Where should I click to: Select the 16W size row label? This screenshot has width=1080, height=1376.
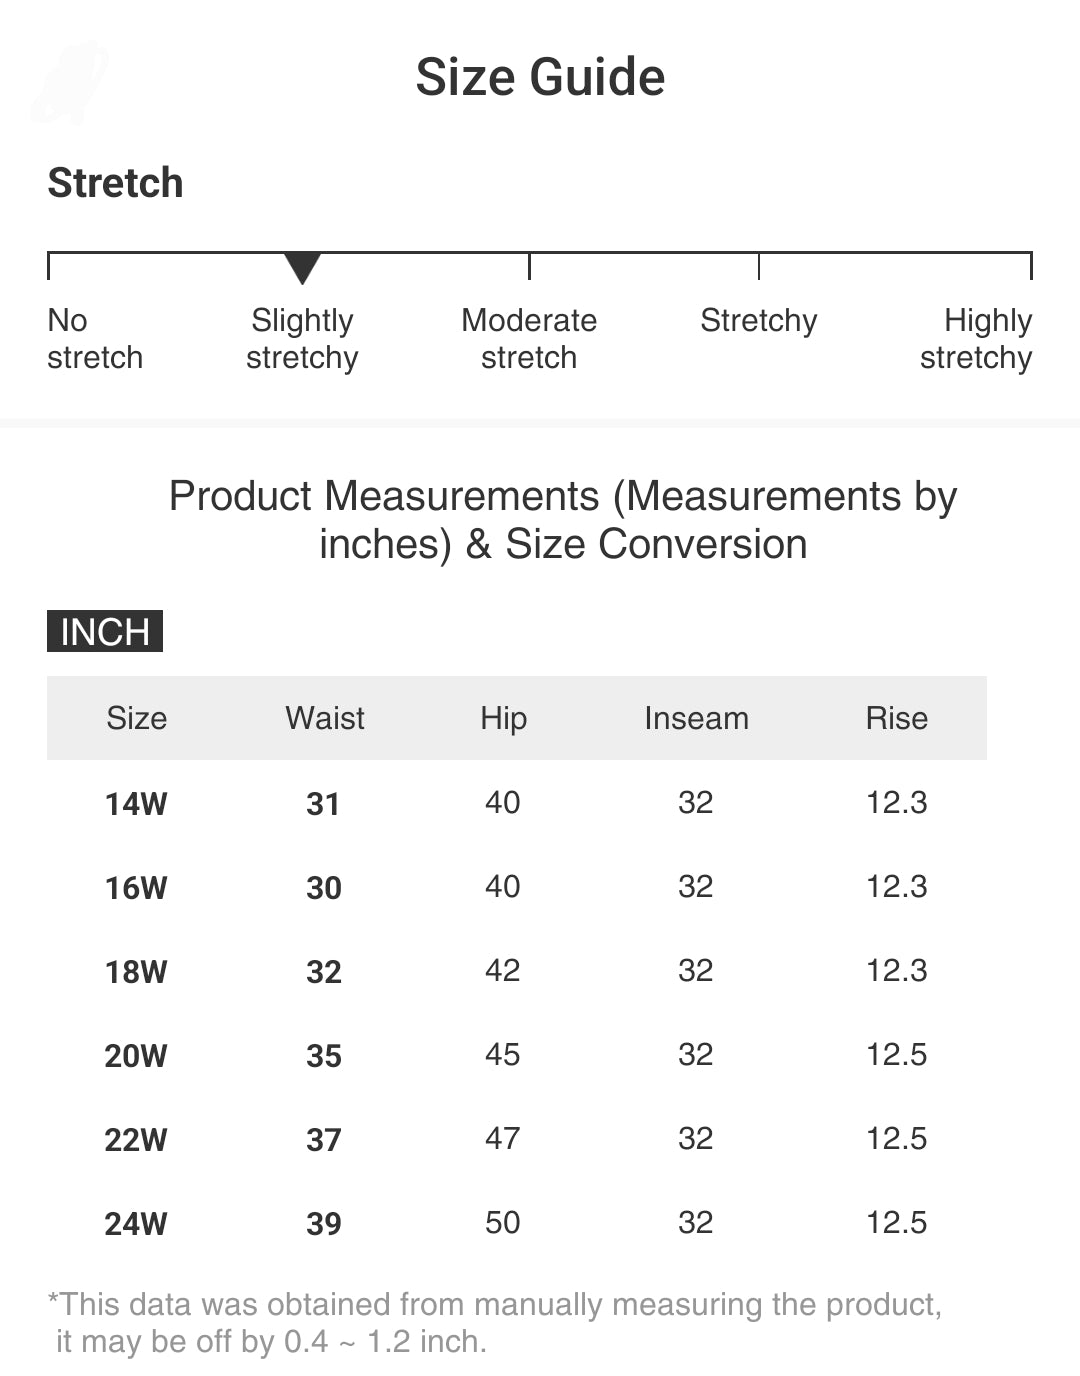(136, 887)
